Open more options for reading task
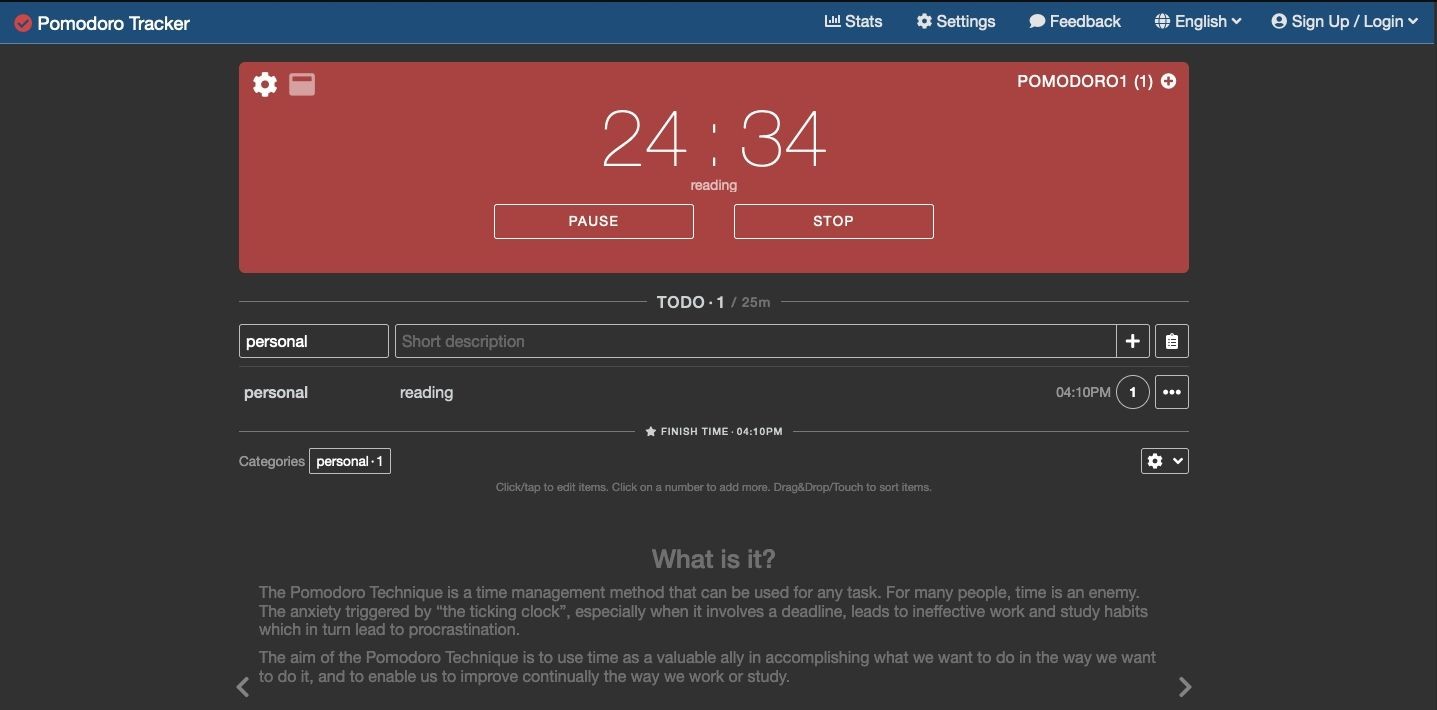This screenshot has width=1437, height=710. (x=1172, y=392)
